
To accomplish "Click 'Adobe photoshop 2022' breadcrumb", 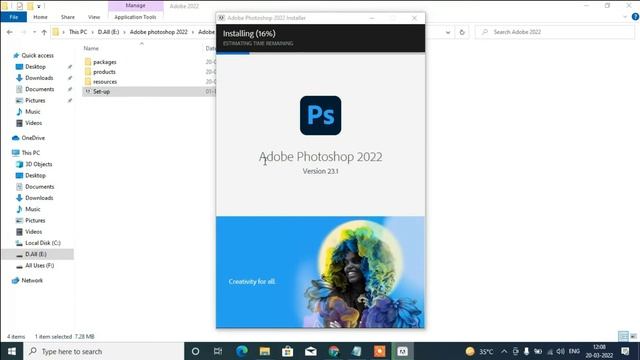I will 158,32.
